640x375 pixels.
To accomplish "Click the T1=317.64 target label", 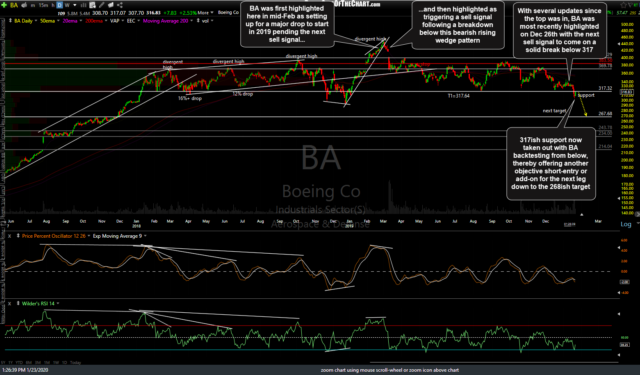I will point(458,96).
